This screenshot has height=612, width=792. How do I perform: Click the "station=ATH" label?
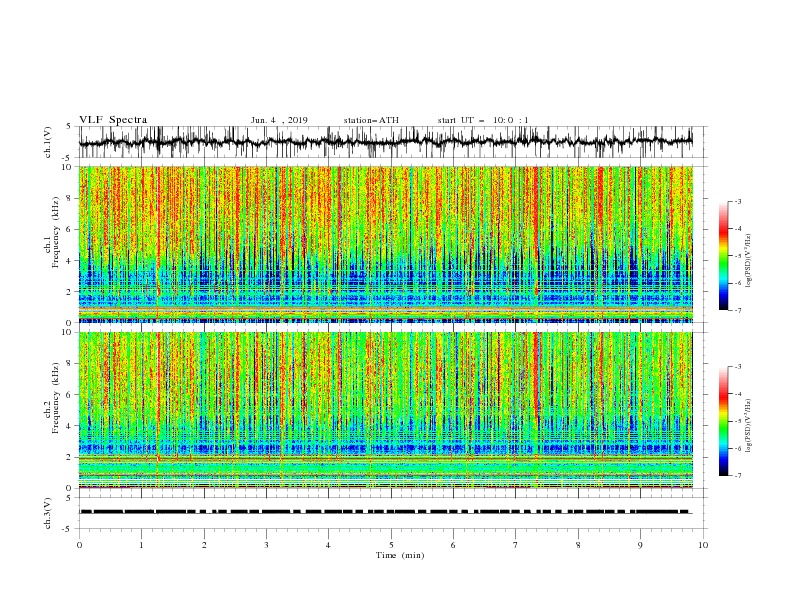tap(371, 120)
